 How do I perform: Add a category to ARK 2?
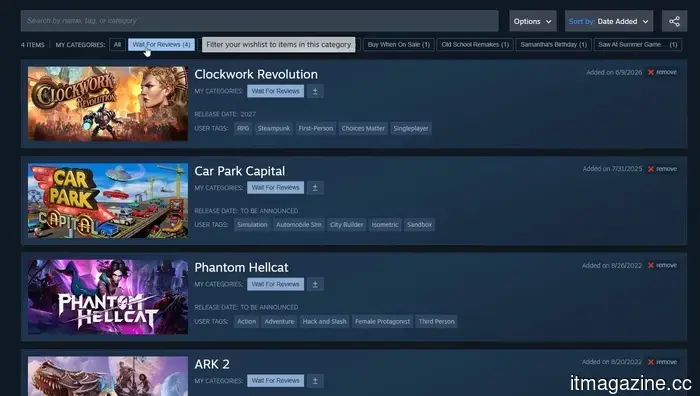[315, 381]
